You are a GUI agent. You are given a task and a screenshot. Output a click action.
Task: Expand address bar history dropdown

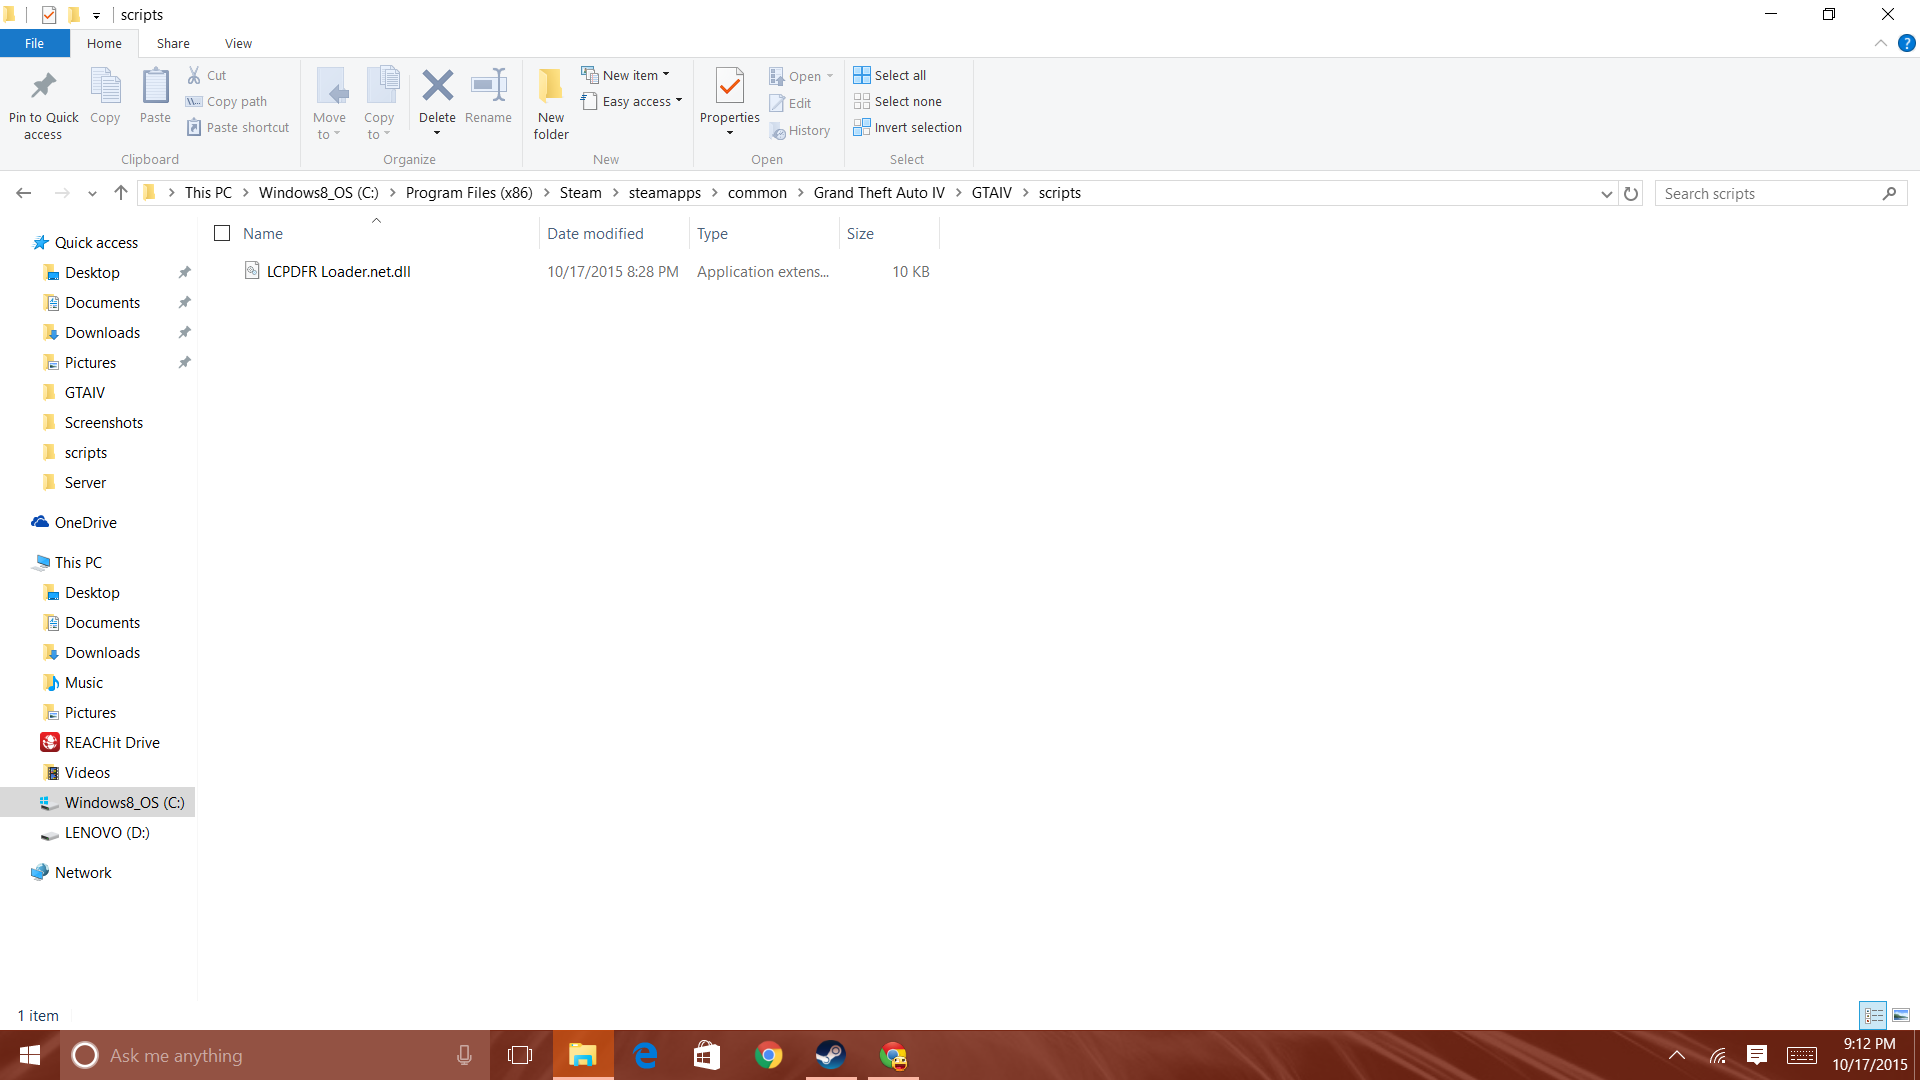click(1606, 193)
